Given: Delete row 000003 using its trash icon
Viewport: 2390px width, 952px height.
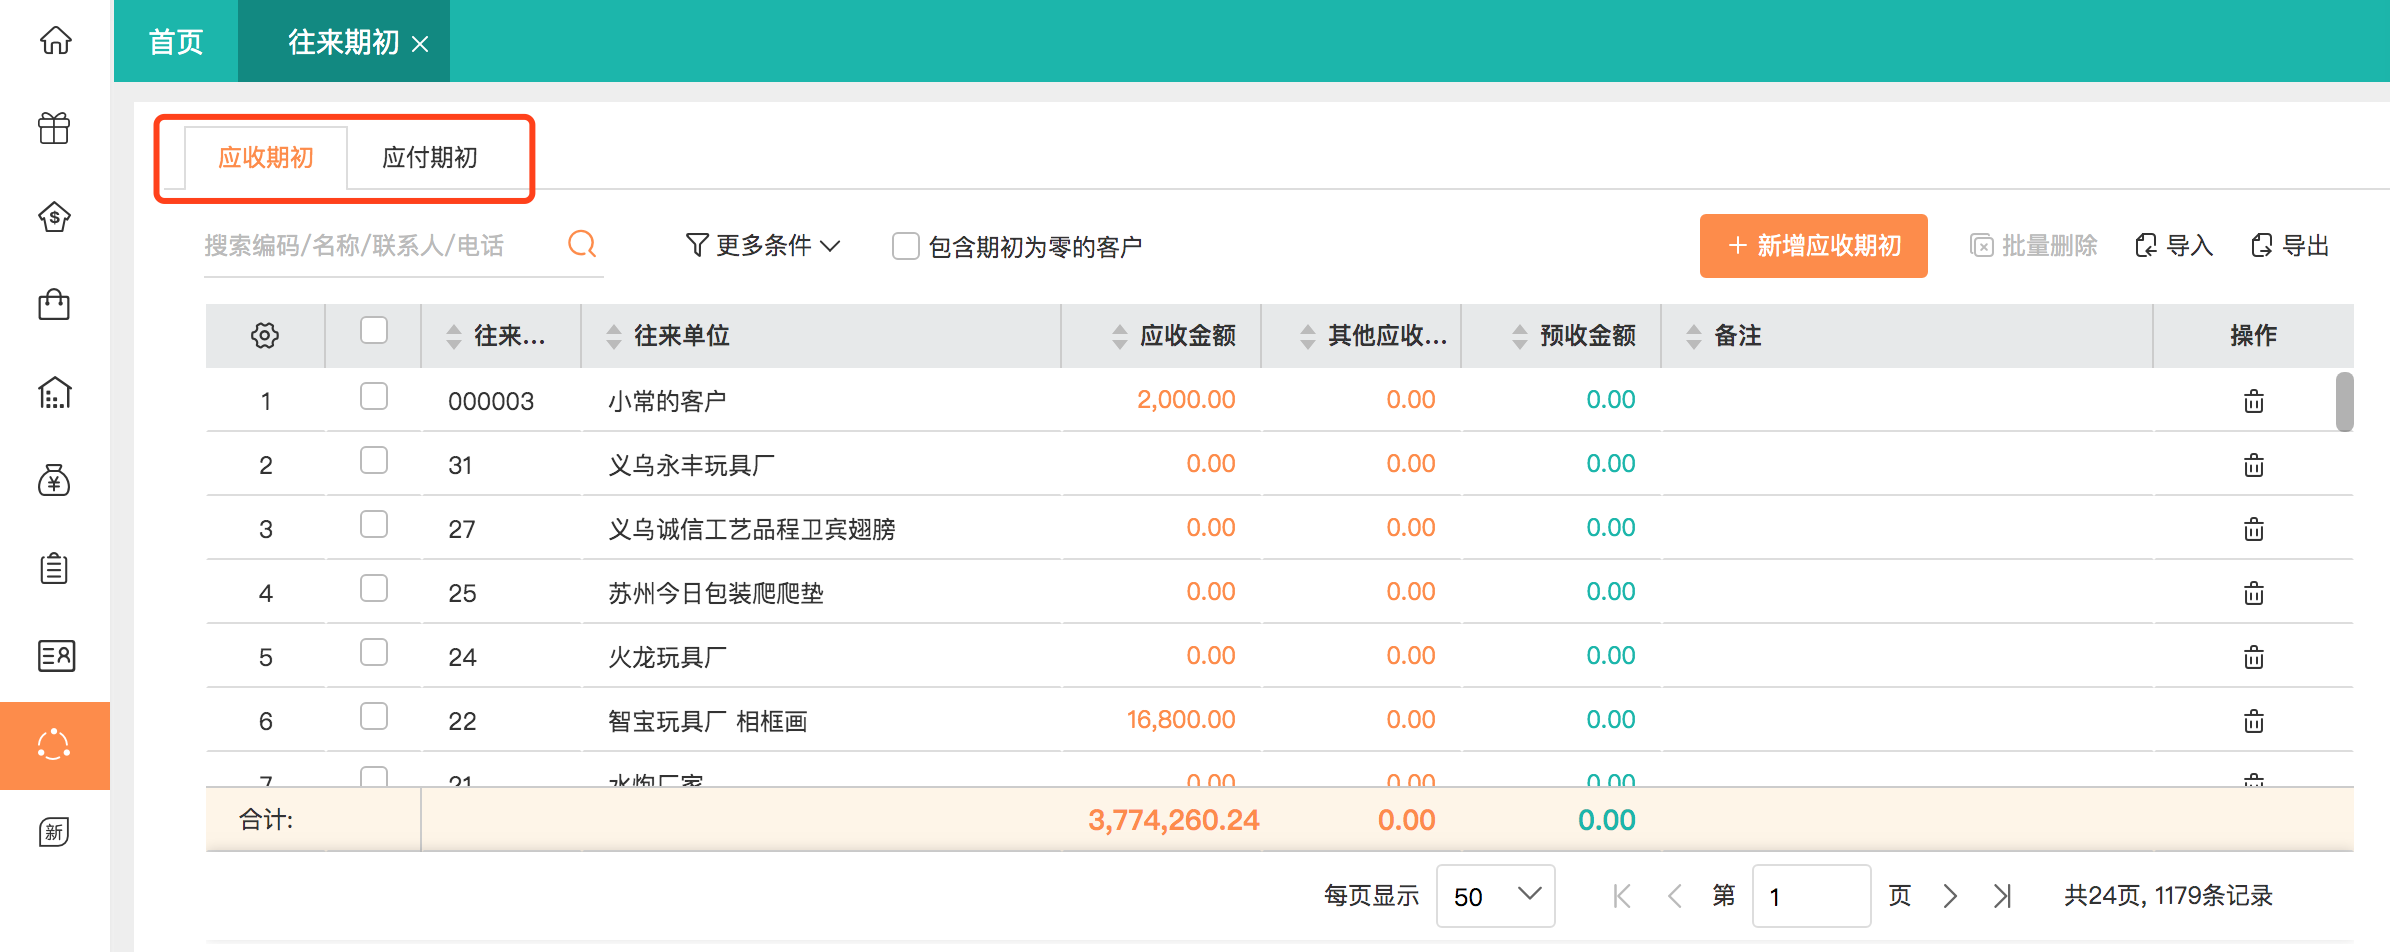Looking at the screenshot, I should (2254, 400).
